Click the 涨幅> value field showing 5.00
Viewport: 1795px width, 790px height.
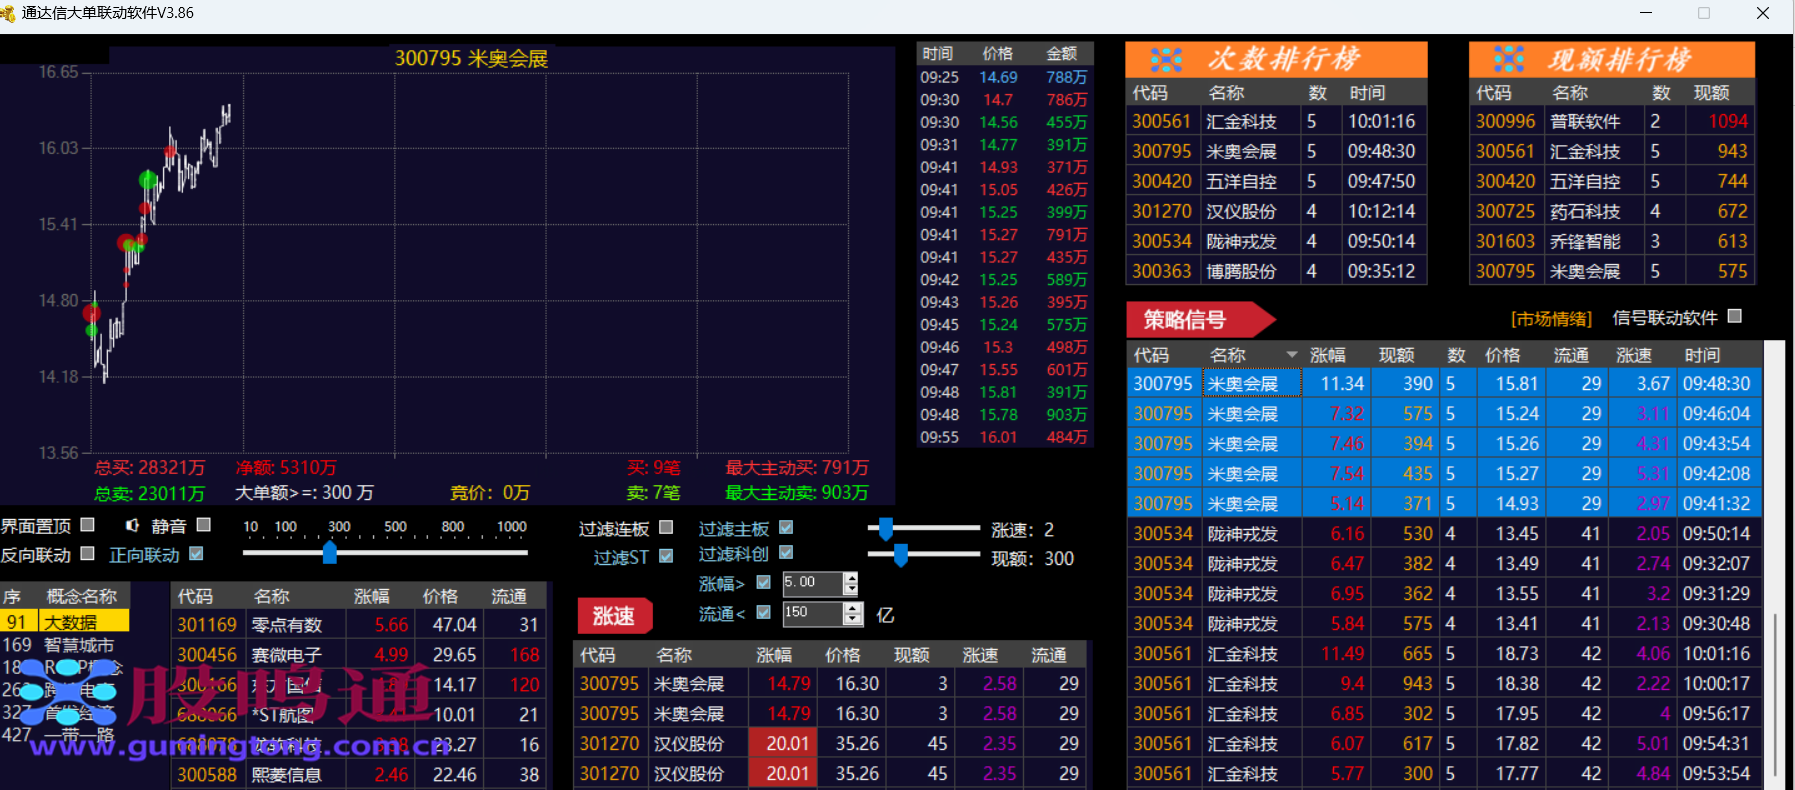coord(812,583)
